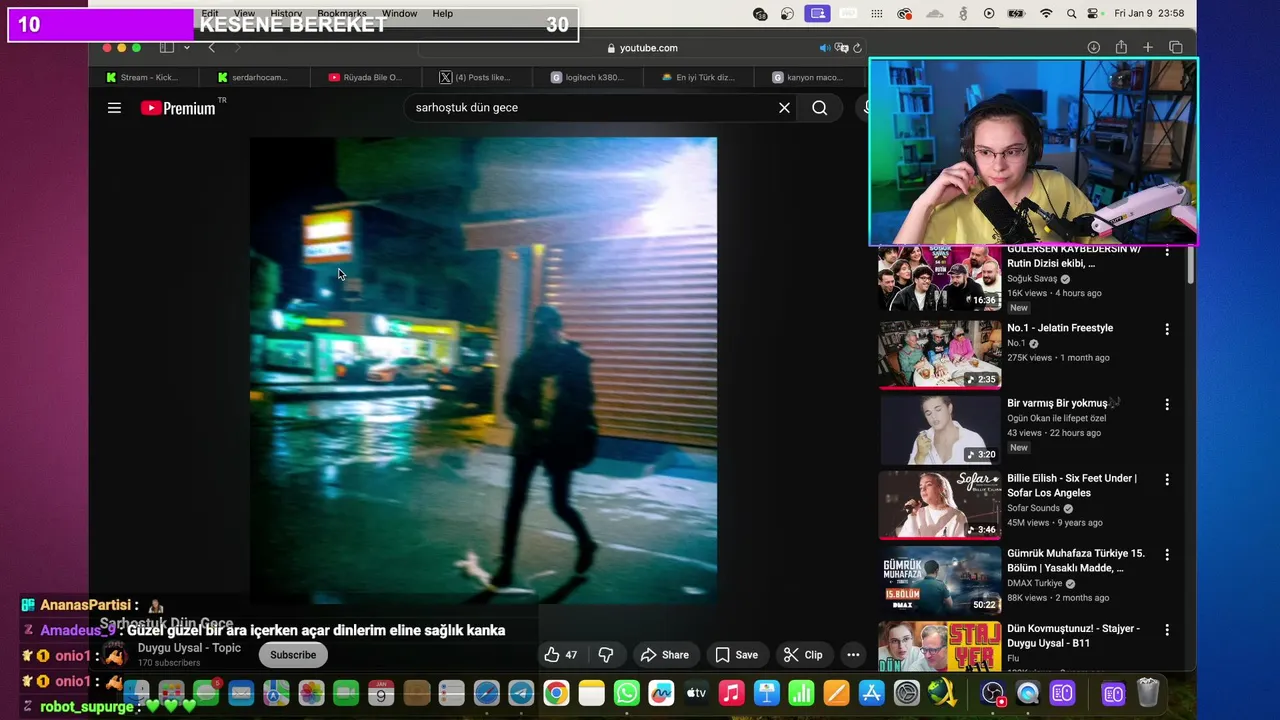Open Music app in the Dock
The width and height of the screenshot is (1280, 720).
(x=731, y=693)
